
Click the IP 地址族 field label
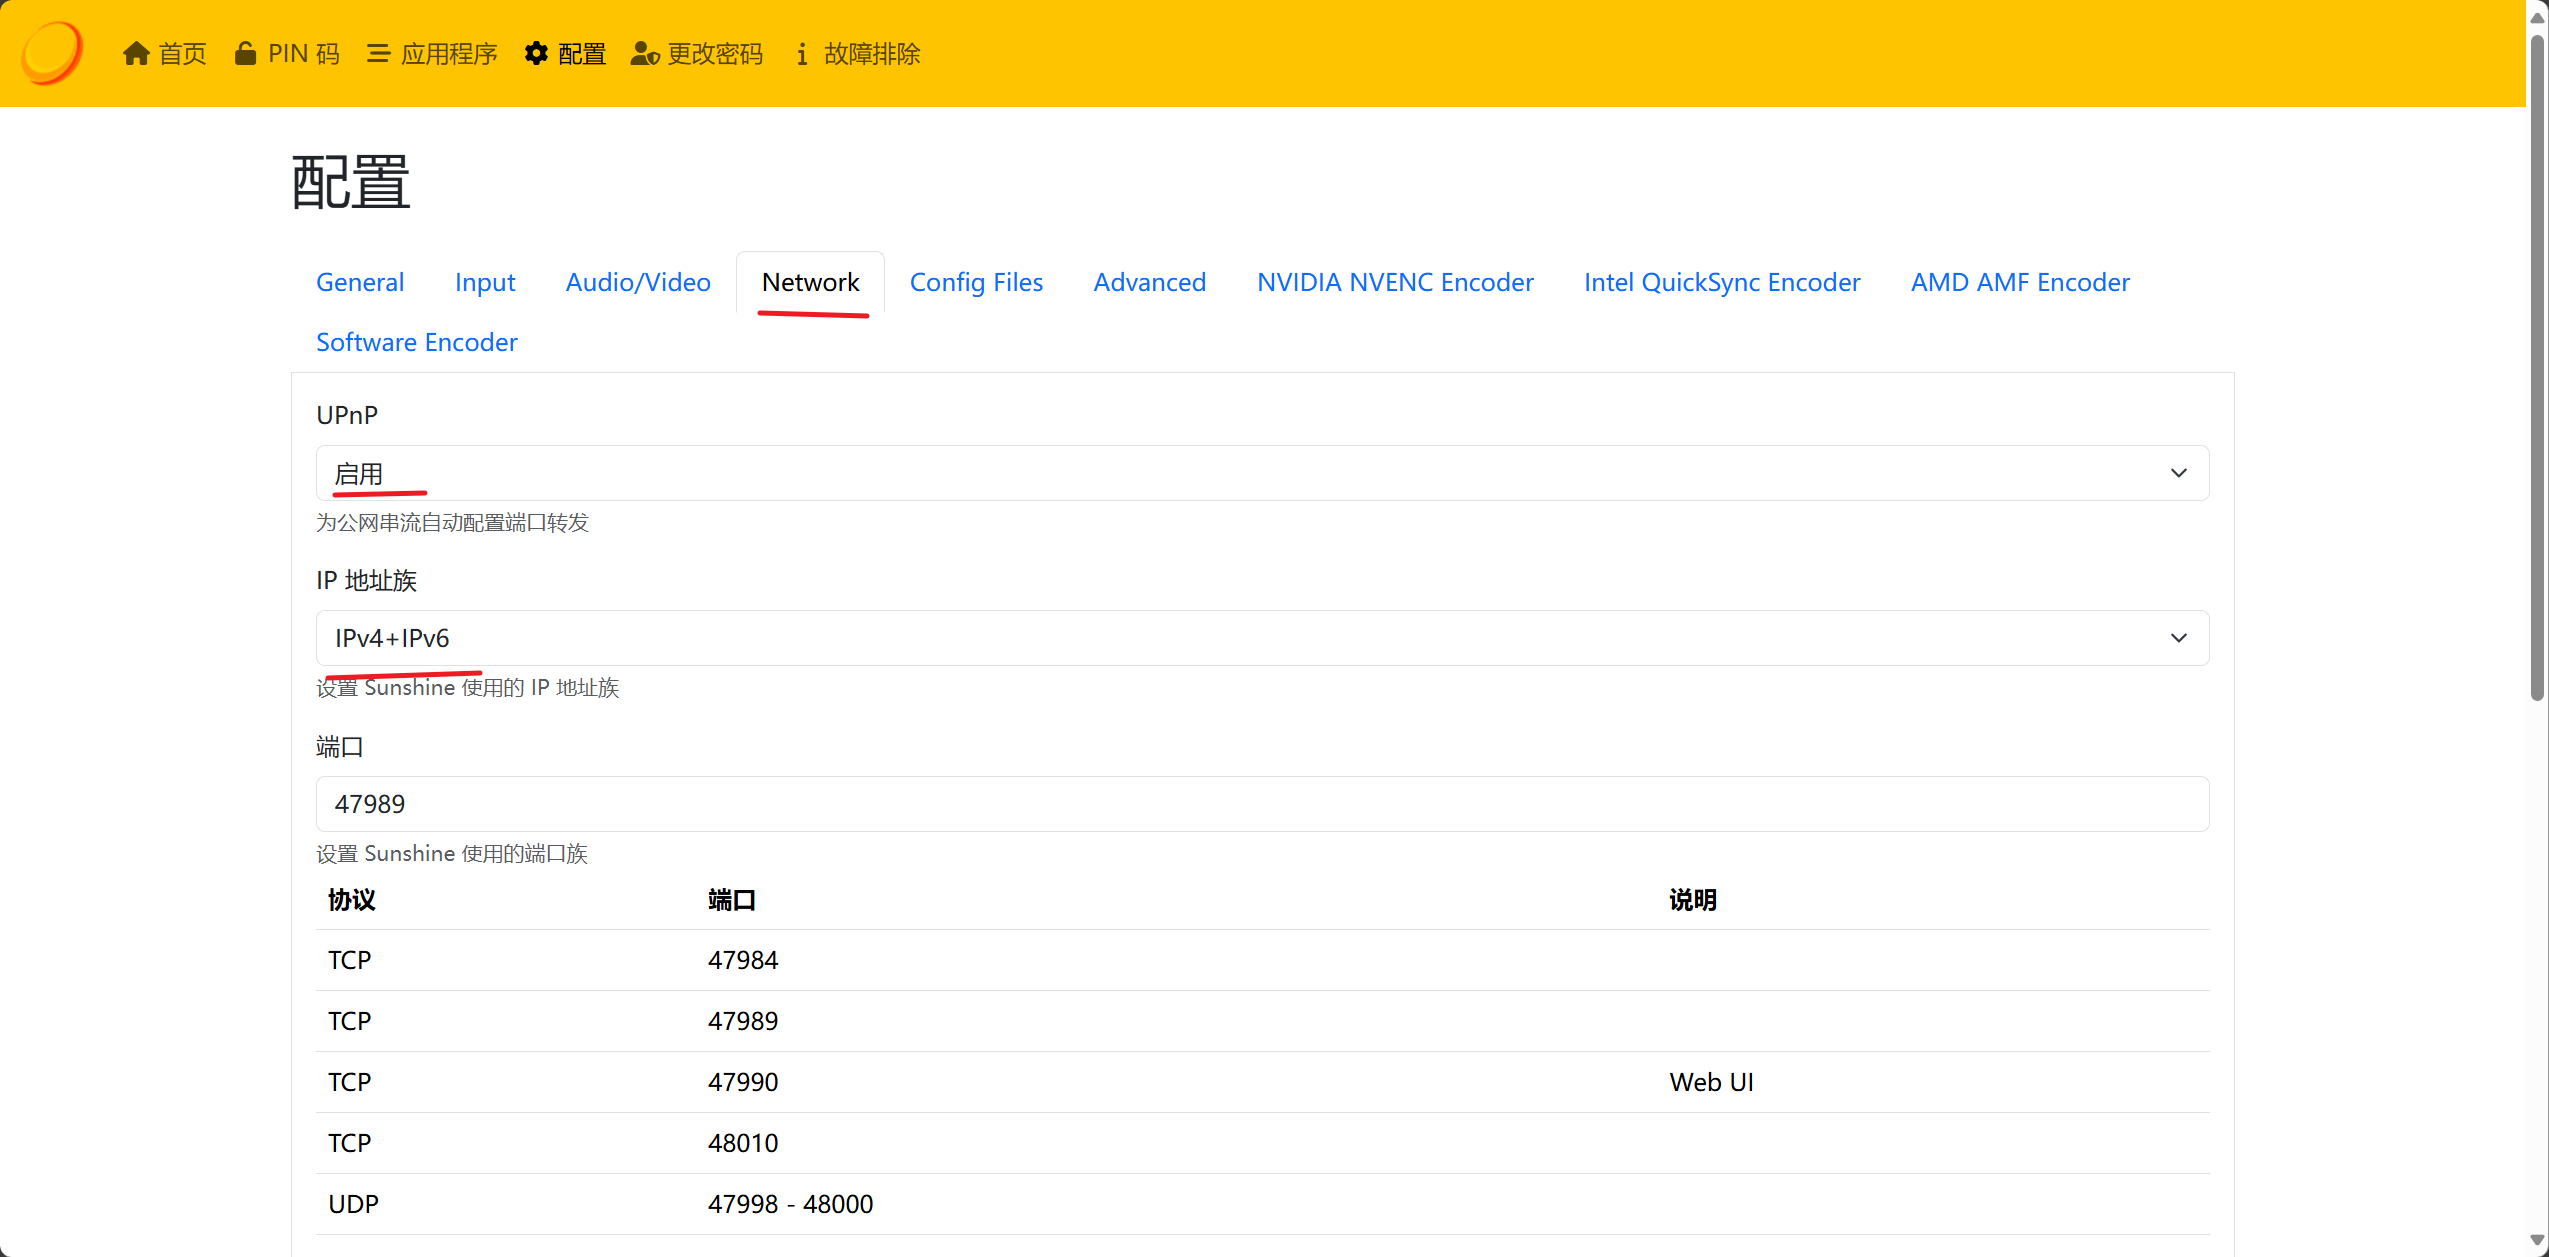(366, 581)
